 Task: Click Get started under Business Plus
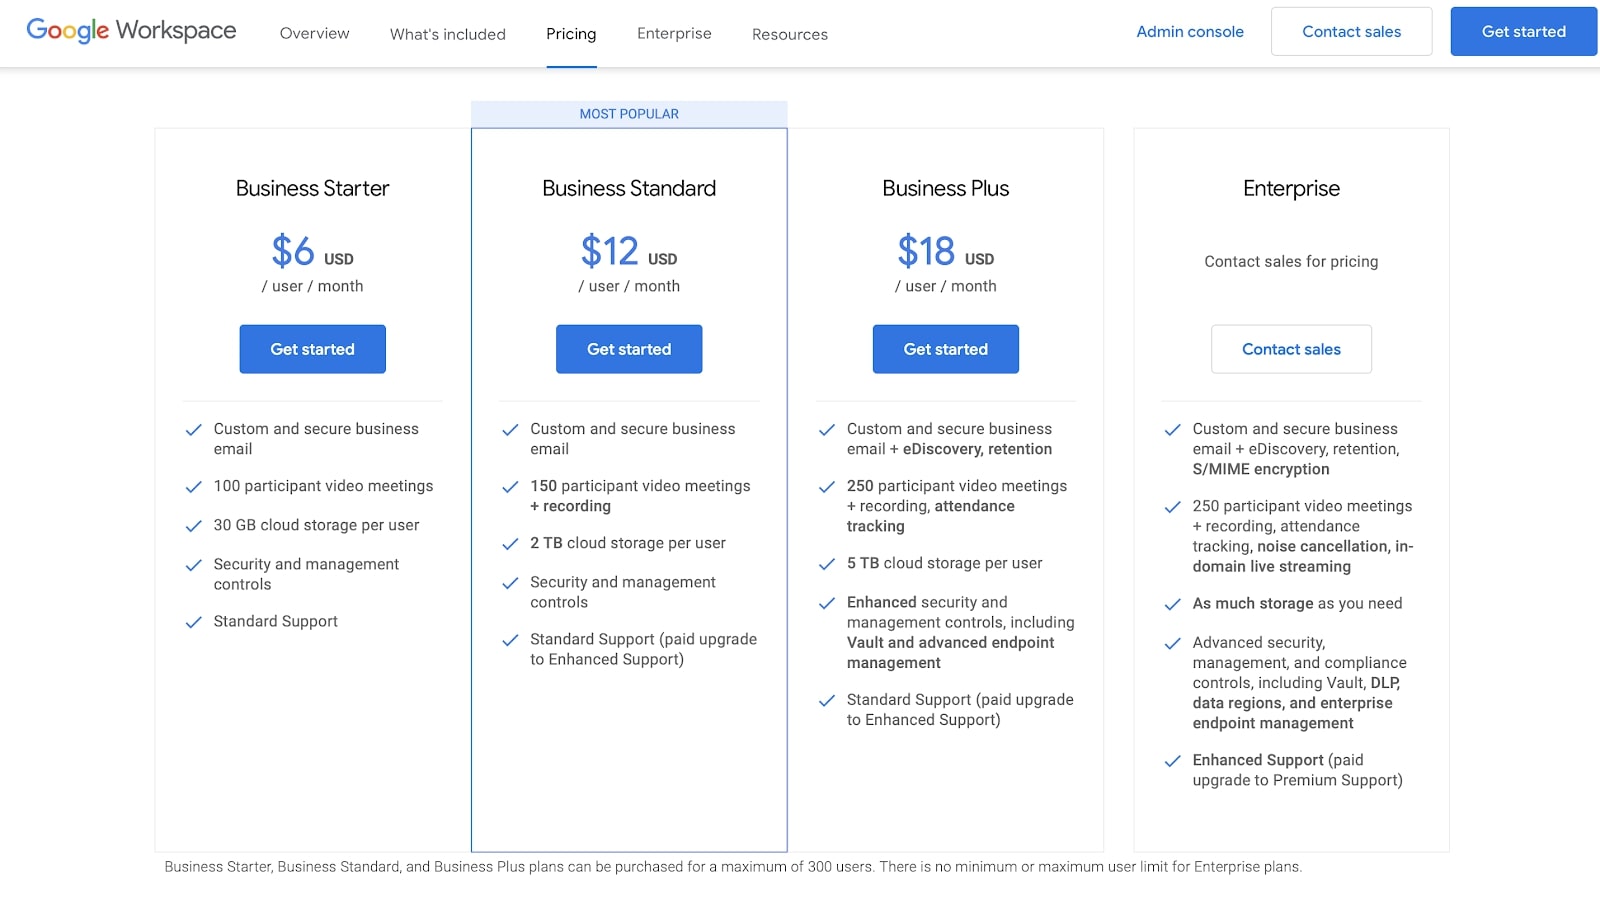(x=946, y=349)
